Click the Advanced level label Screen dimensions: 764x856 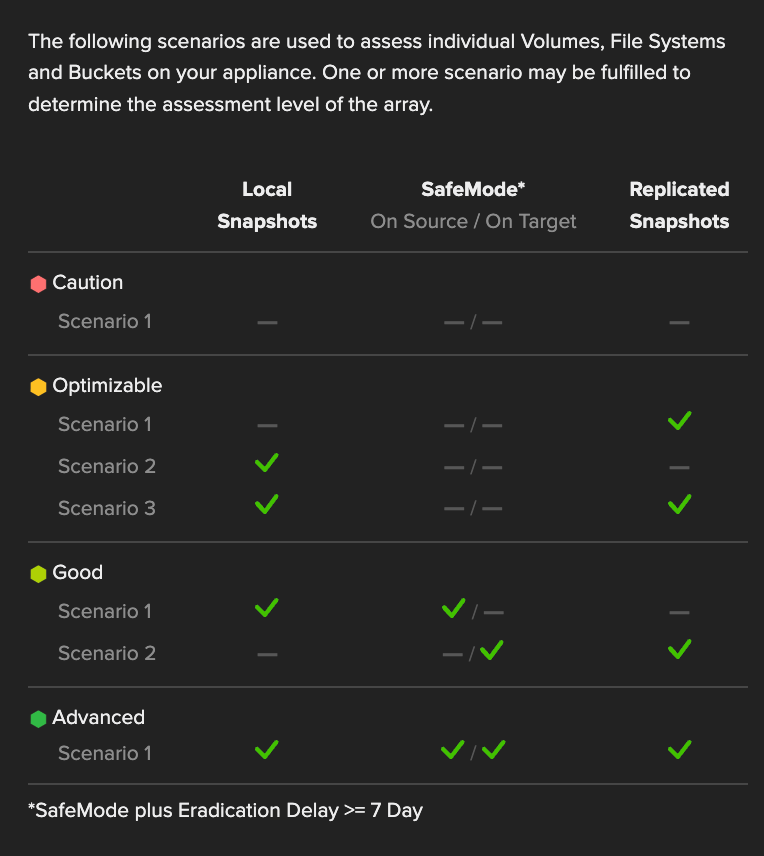pos(98,717)
